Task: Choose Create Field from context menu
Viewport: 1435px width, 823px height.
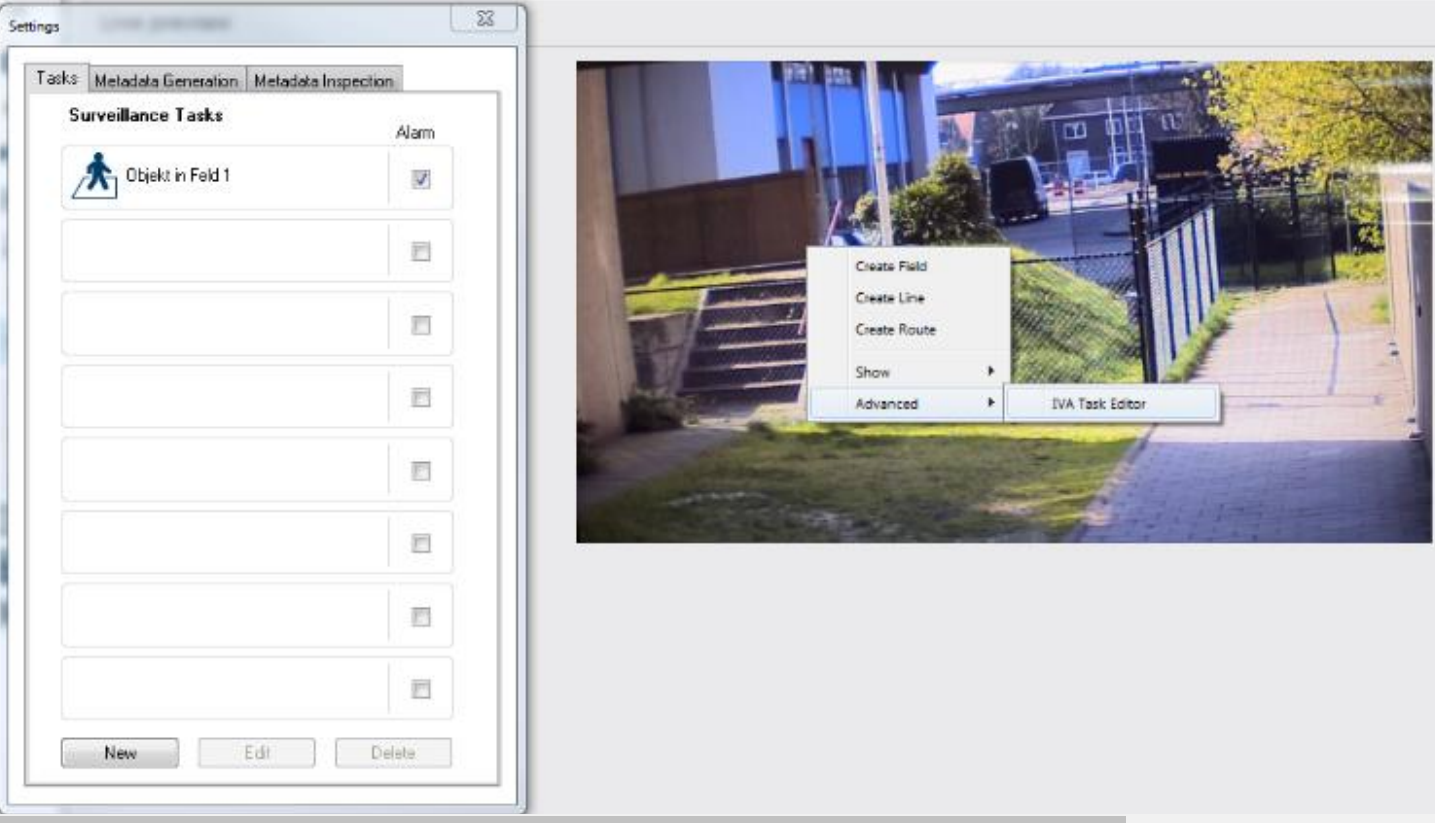Action: (891, 266)
